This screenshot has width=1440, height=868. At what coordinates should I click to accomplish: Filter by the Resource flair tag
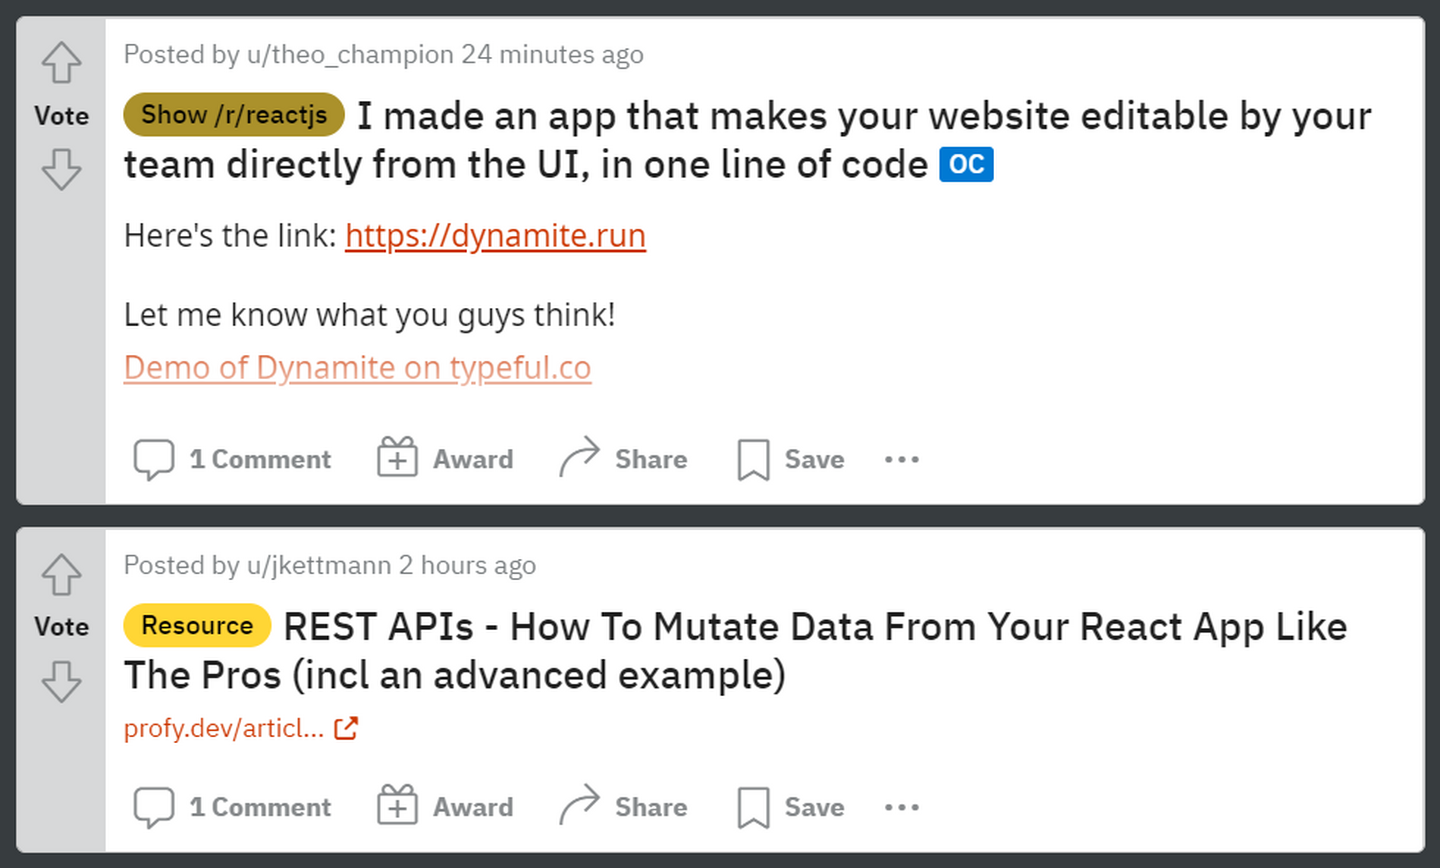point(197,625)
